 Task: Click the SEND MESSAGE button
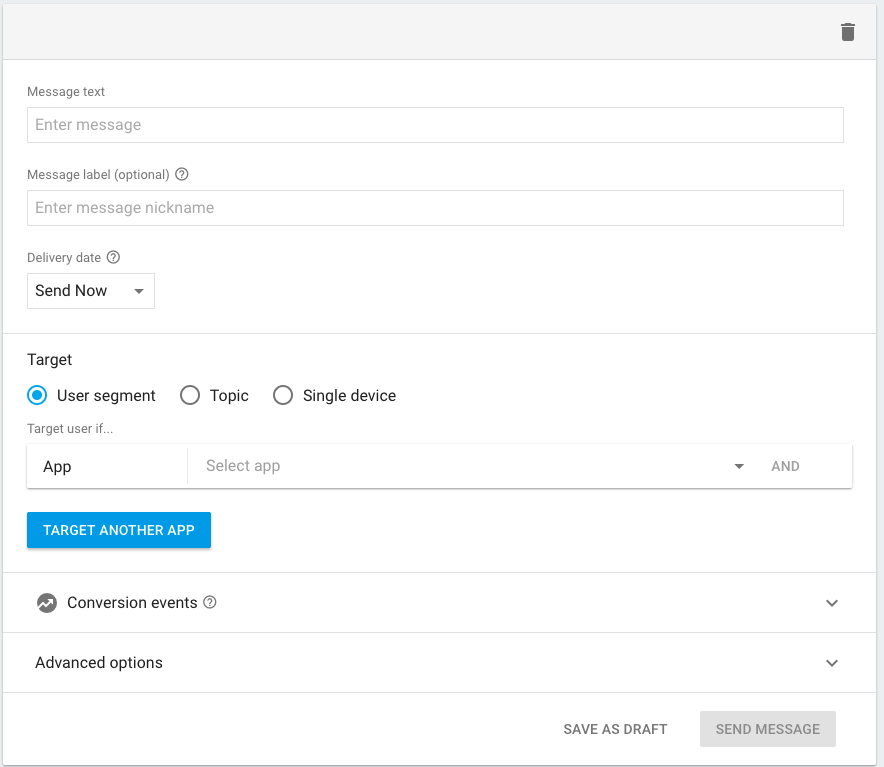pyautogui.click(x=768, y=729)
